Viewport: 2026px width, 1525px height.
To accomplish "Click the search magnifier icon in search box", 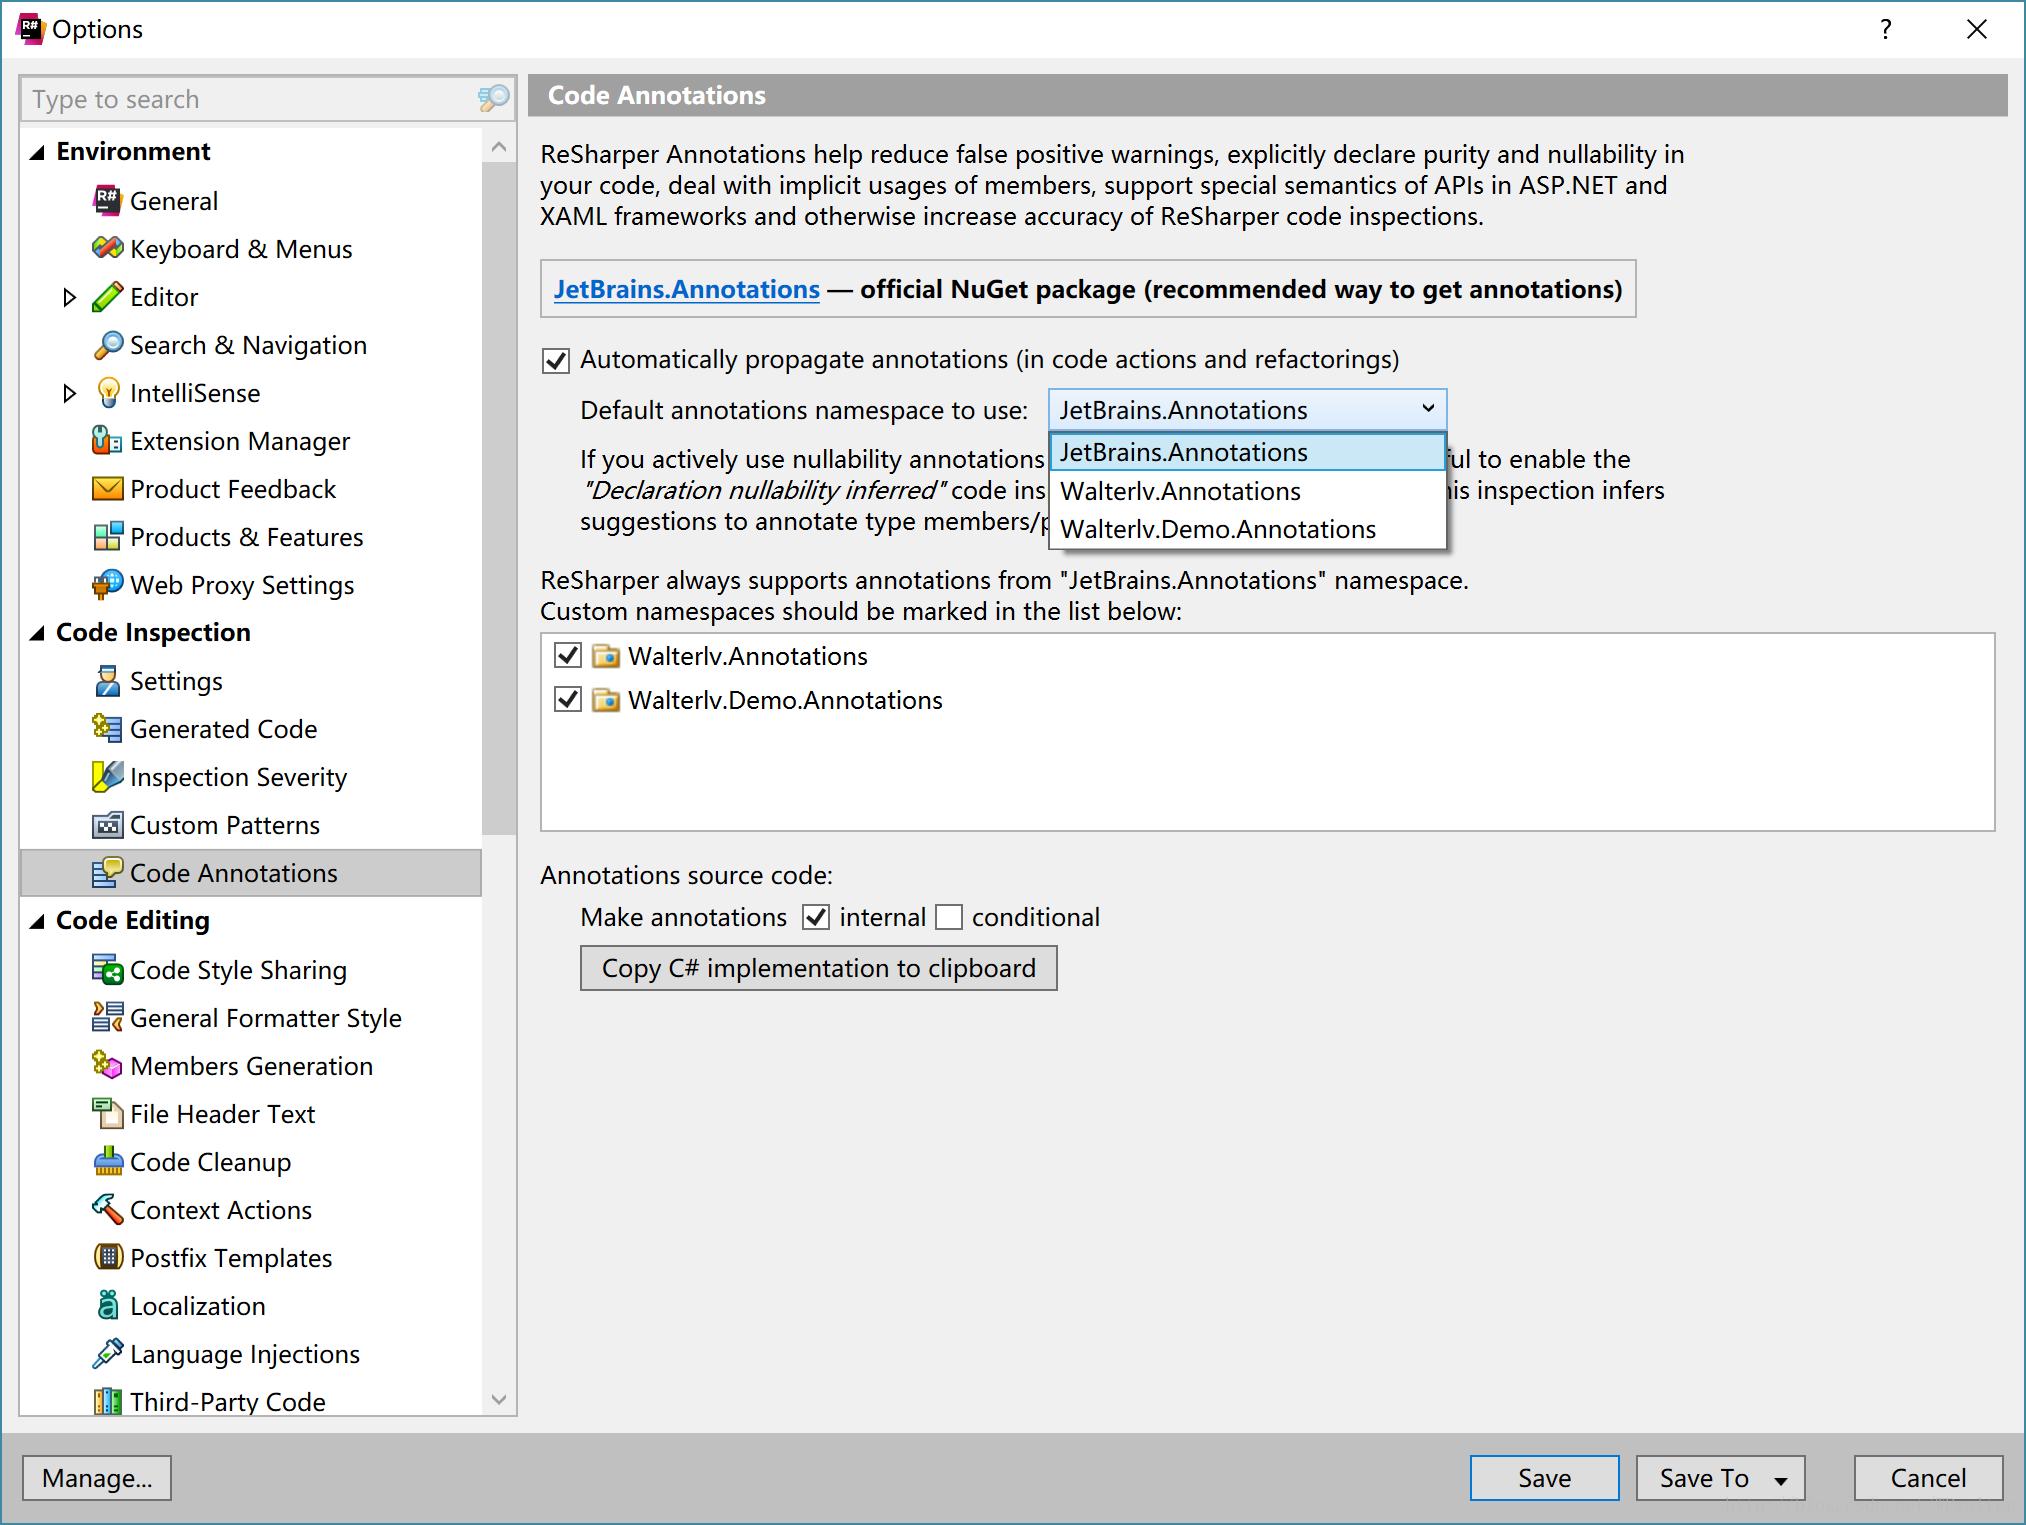I will click(493, 98).
